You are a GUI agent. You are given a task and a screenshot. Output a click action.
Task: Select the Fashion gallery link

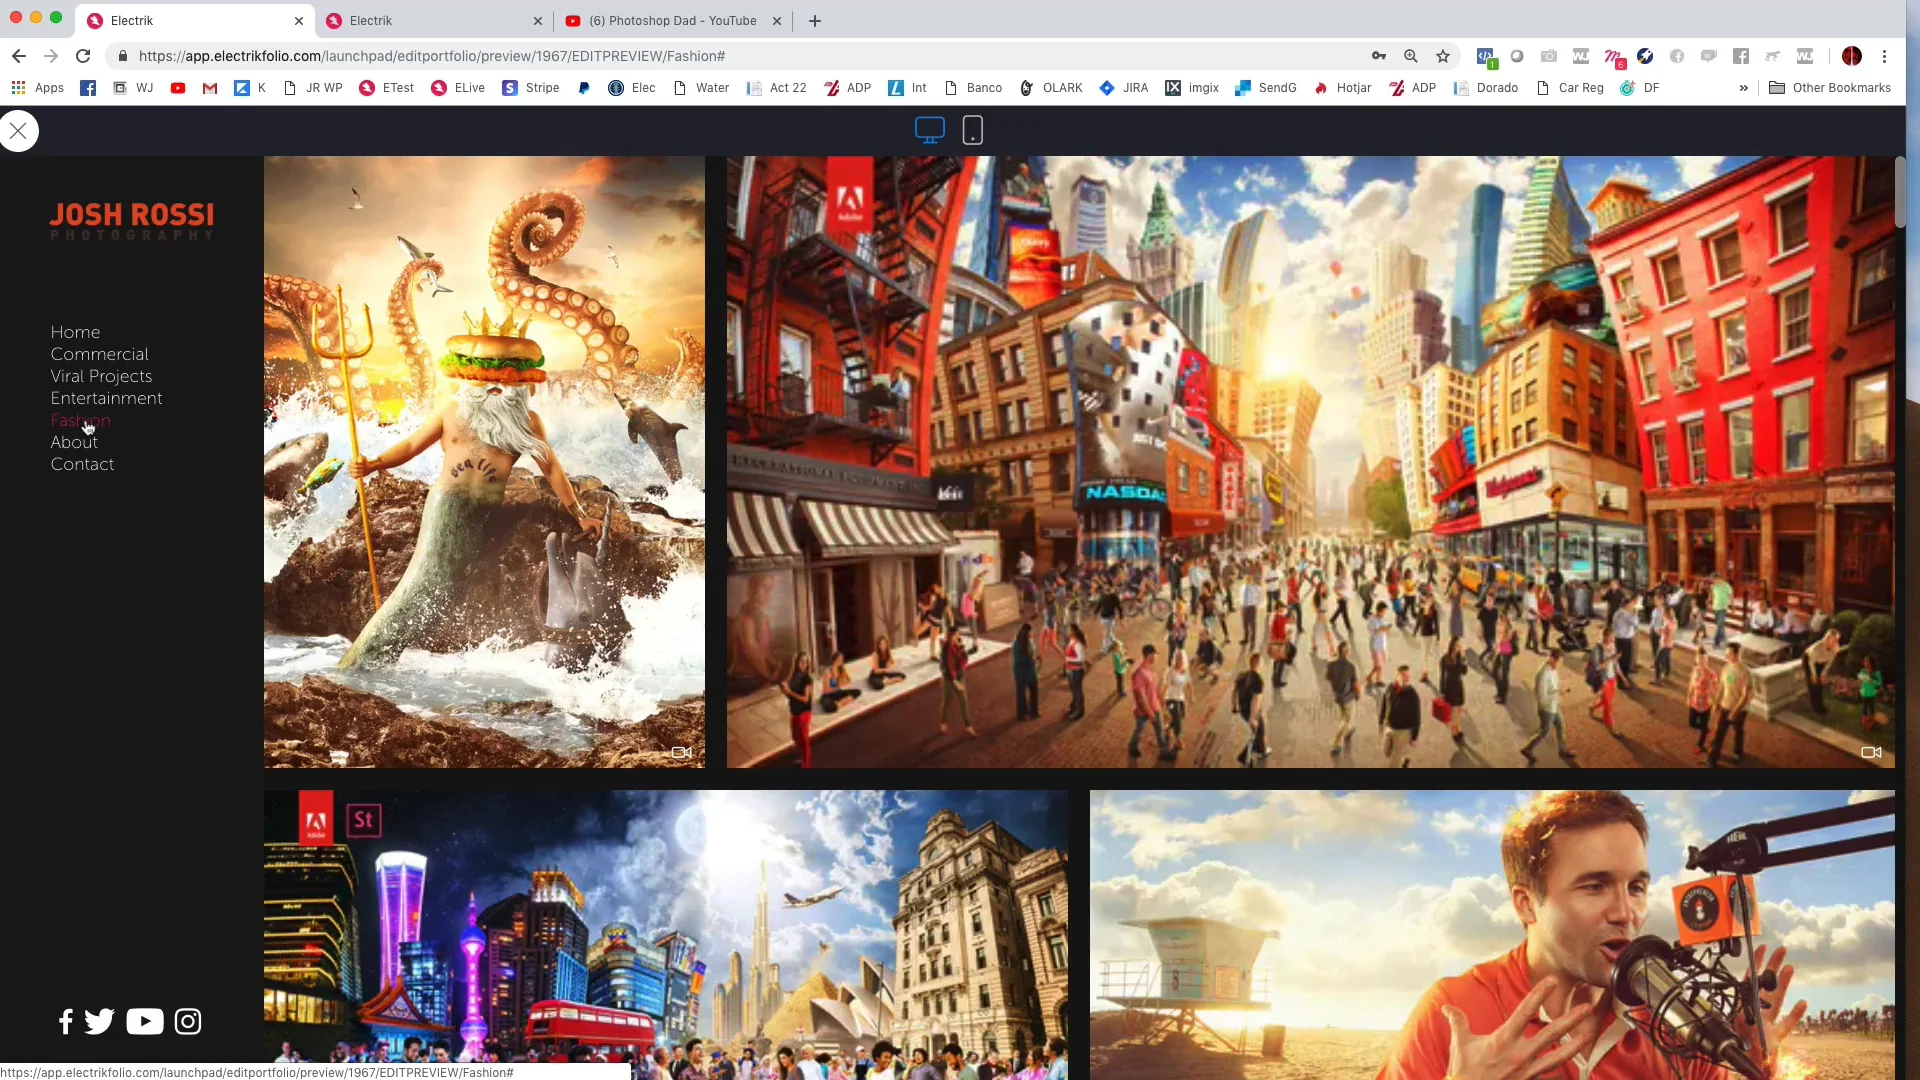(80, 420)
